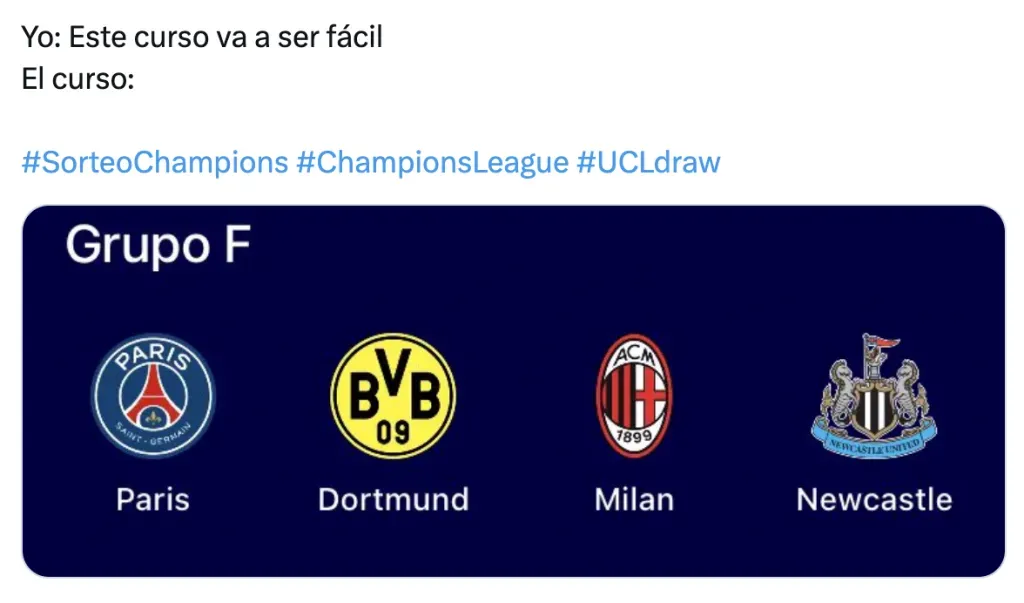Click the "El curso:" line of the tweet
The image size is (1024, 603).
(x=78, y=79)
